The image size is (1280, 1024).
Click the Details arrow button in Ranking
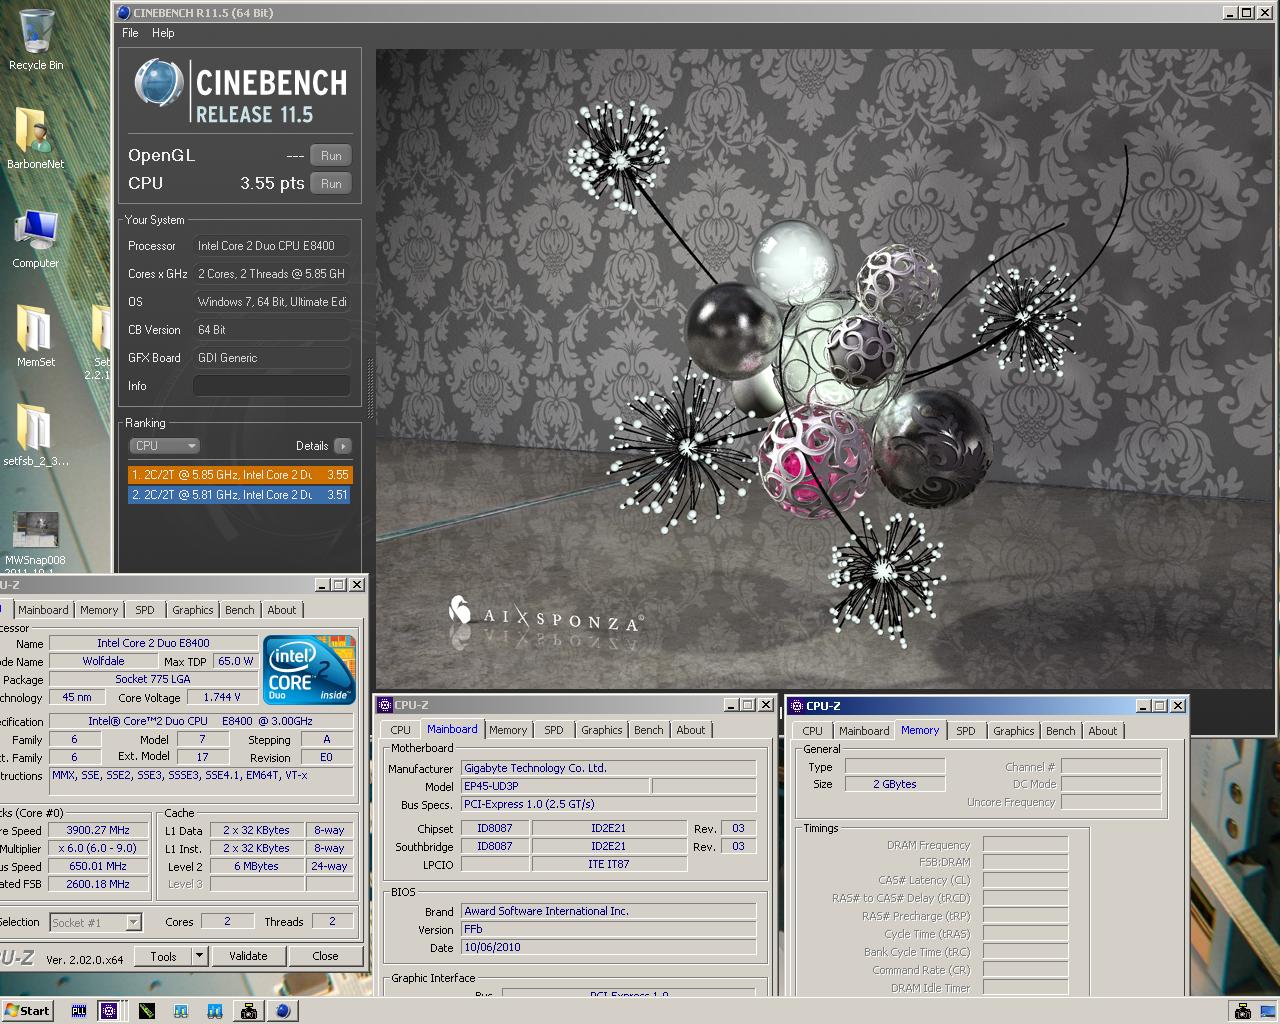(x=343, y=446)
